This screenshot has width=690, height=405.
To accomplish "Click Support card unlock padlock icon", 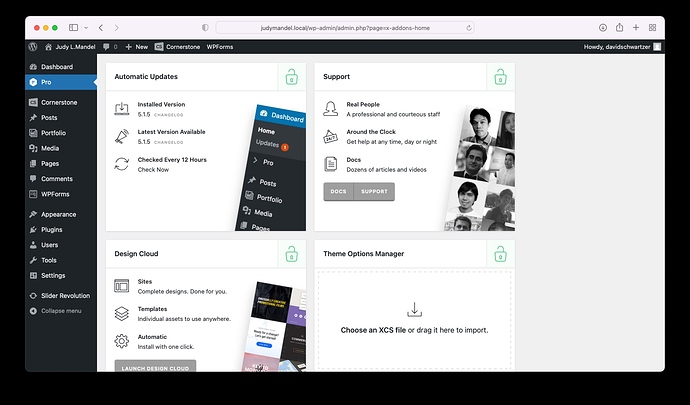I will point(500,77).
